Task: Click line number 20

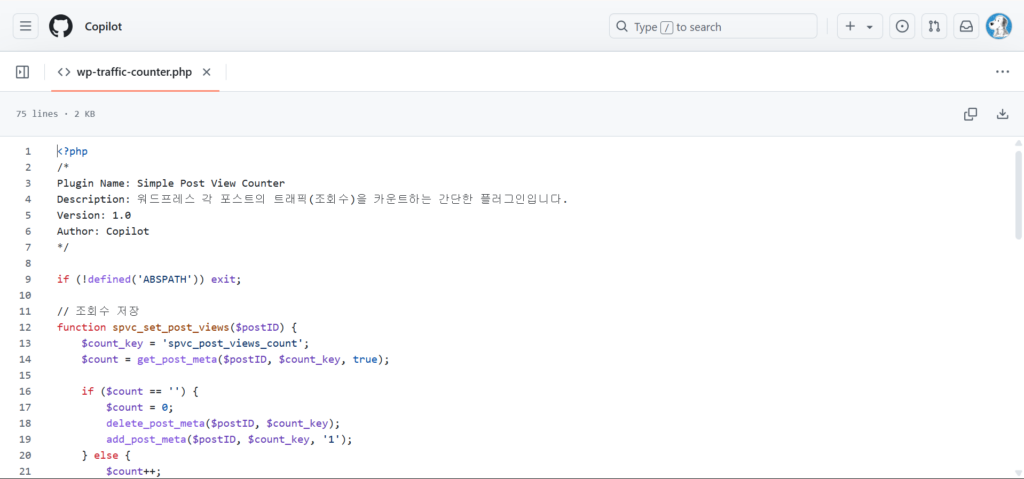Action: click(25, 455)
